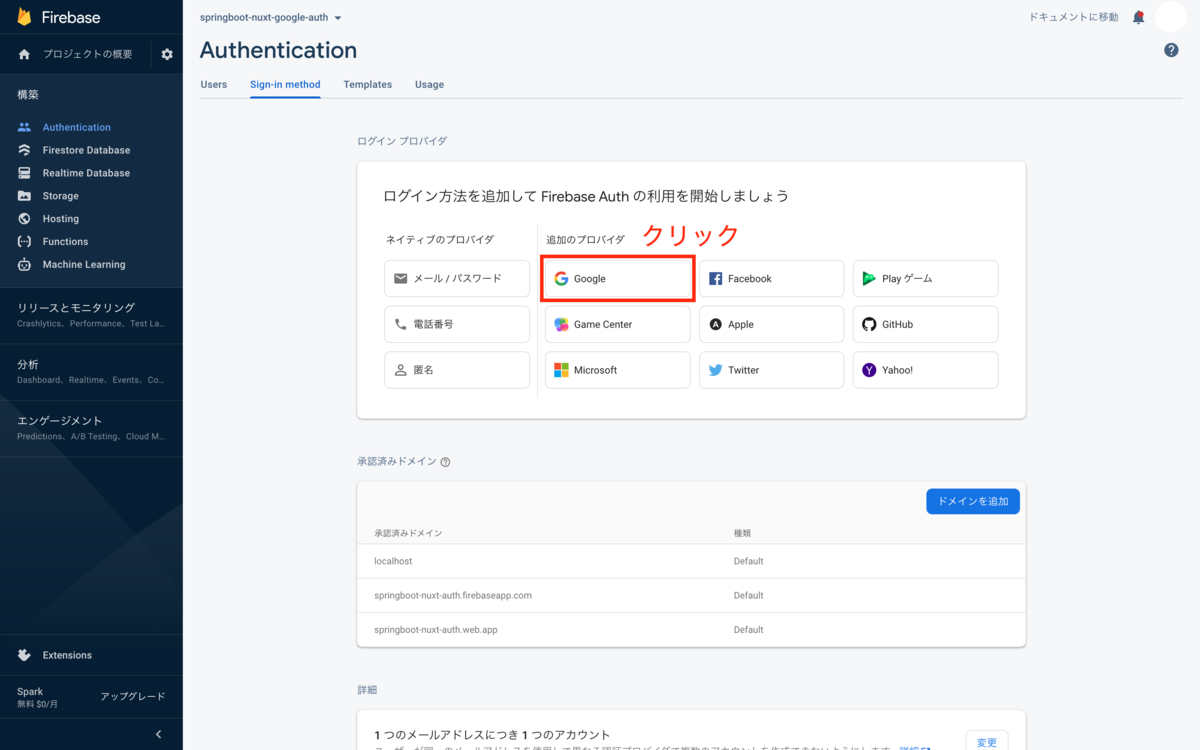This screenshot has height=750, width=1200.
Task: Switch to the Users tab
Action: click(x=214, y=84)
